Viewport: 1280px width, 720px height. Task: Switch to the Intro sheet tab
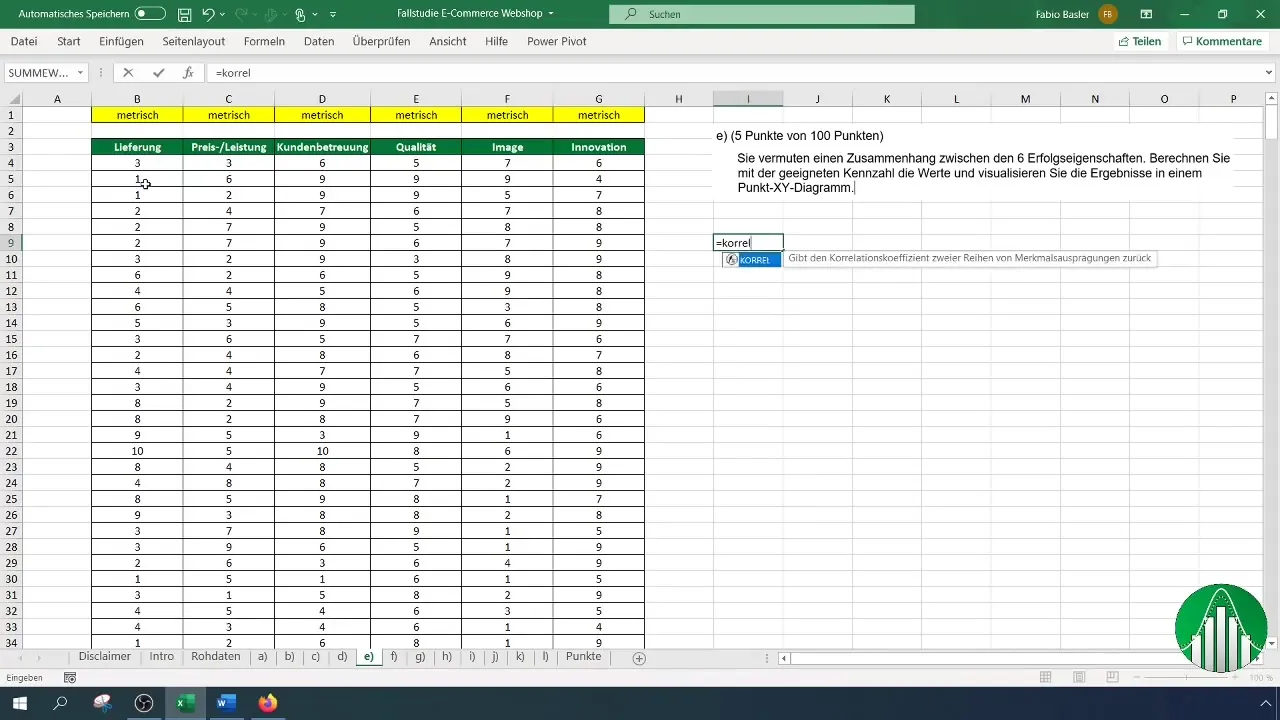pyautogui.click(x=162, y=657)
